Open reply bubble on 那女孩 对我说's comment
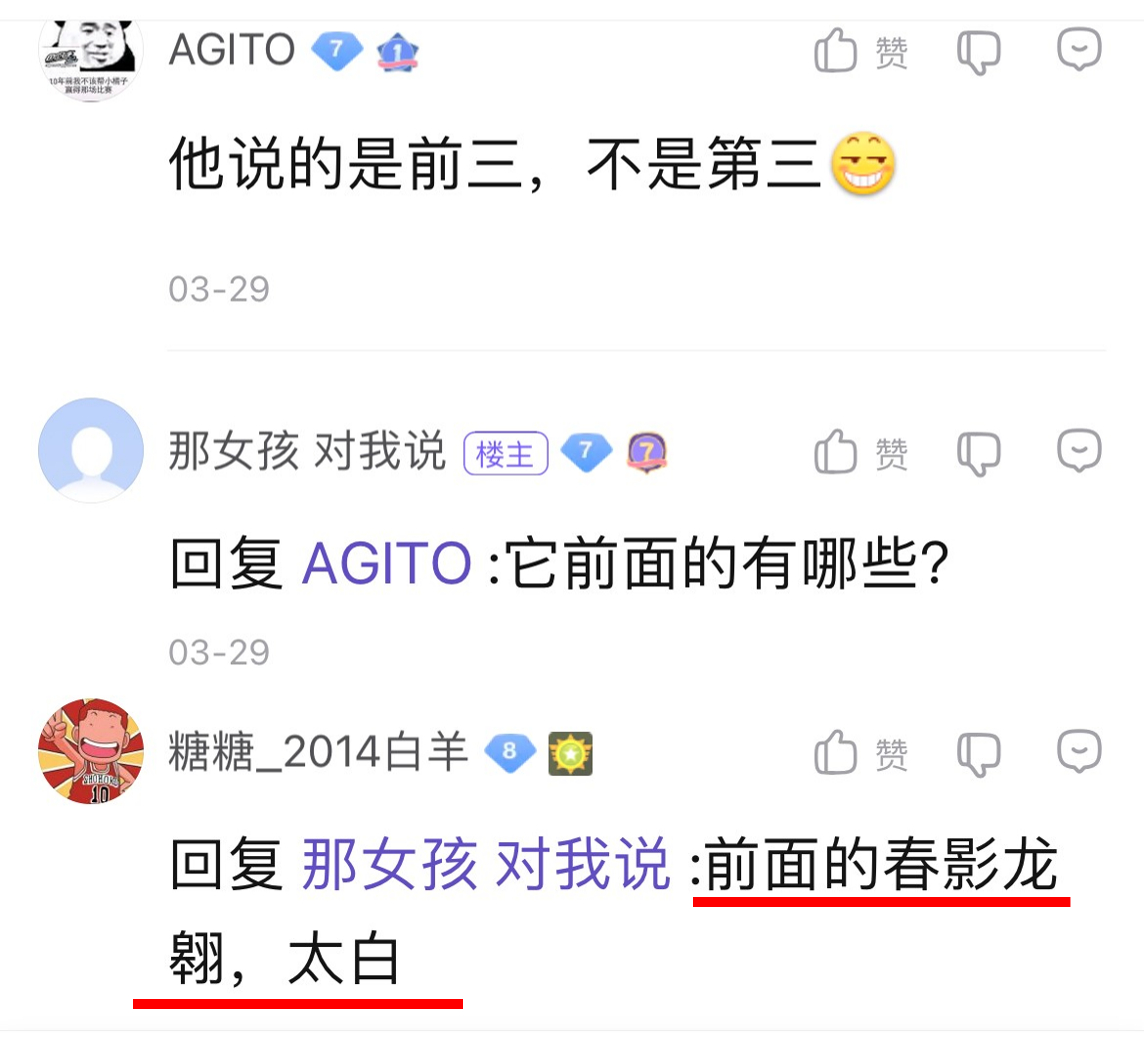The height and width of the screenshot is (1044, 1144). (x=1079, y=450)
